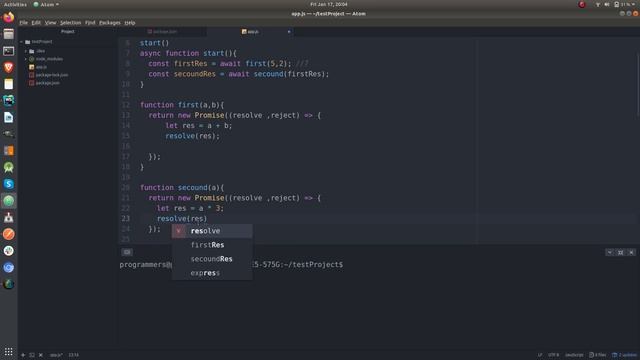The image size is (640, 360).
Task: Click the app.js file icon in tree view
Action: coord(31,67)
